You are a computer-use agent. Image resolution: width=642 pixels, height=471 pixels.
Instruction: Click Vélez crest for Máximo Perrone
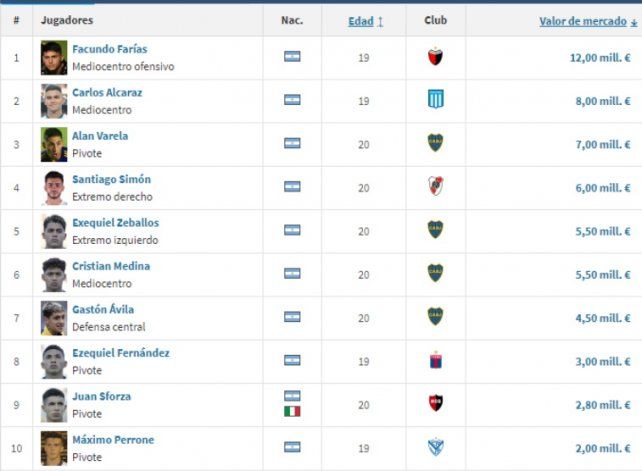435,446
